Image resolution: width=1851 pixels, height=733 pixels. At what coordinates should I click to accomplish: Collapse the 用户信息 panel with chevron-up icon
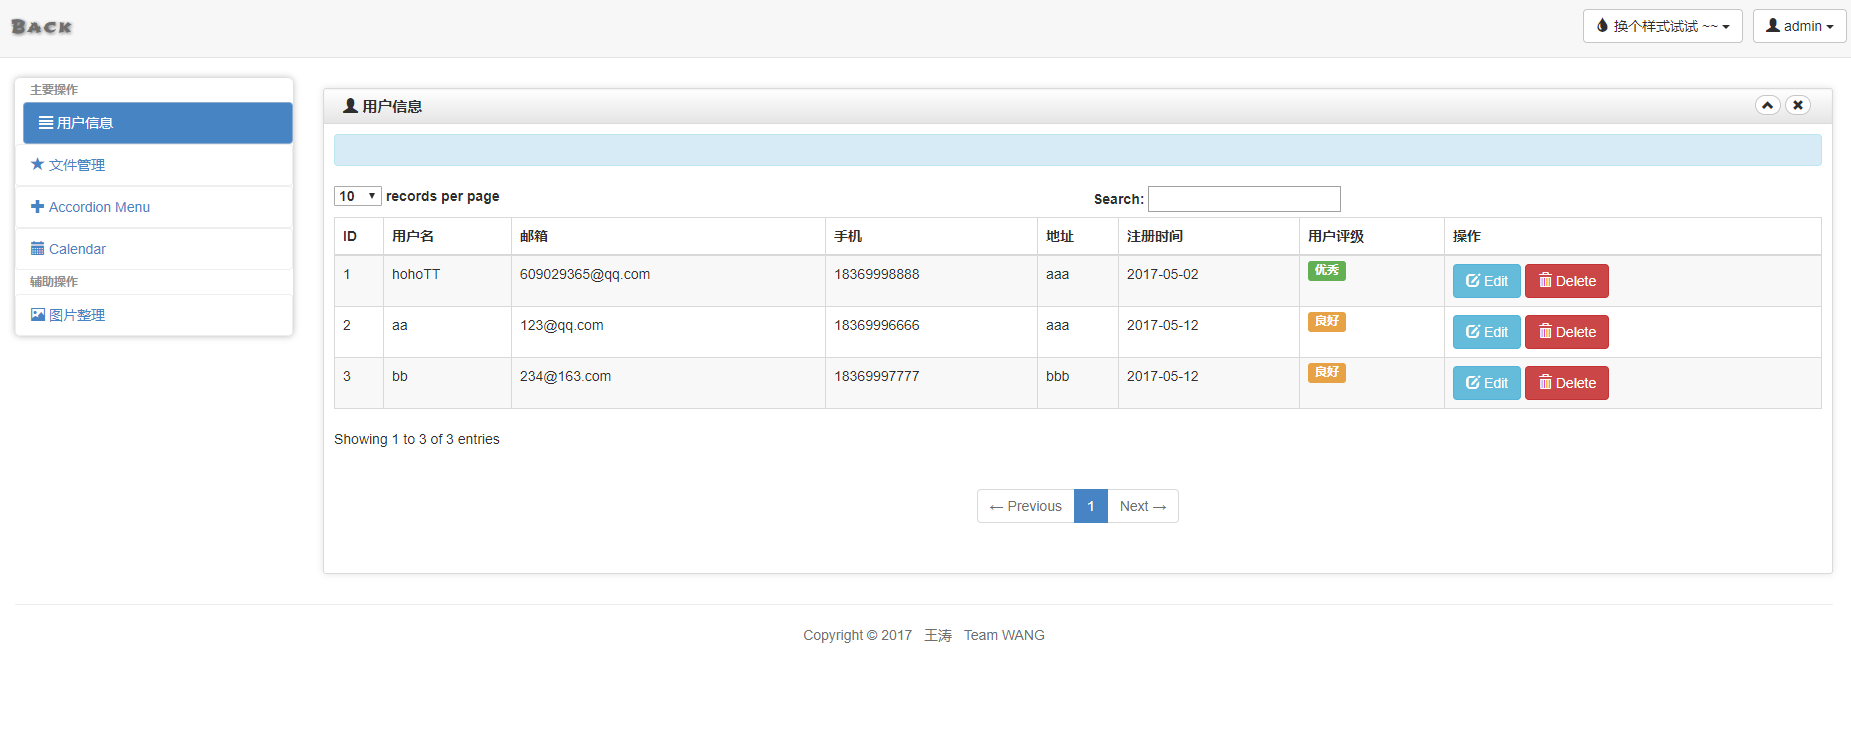point(1768,105)
